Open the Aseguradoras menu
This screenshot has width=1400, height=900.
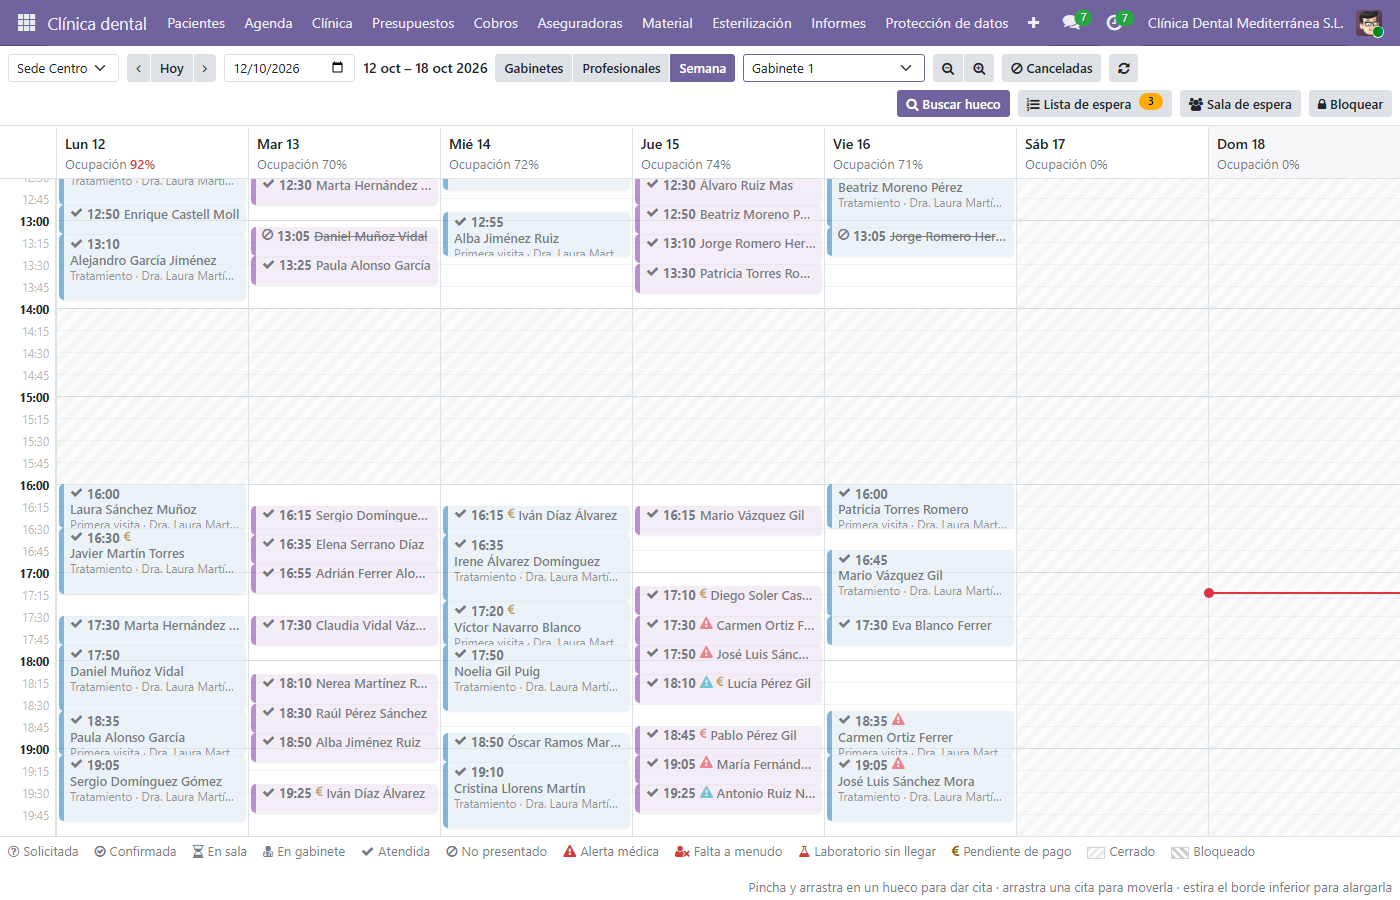point(580,23)
